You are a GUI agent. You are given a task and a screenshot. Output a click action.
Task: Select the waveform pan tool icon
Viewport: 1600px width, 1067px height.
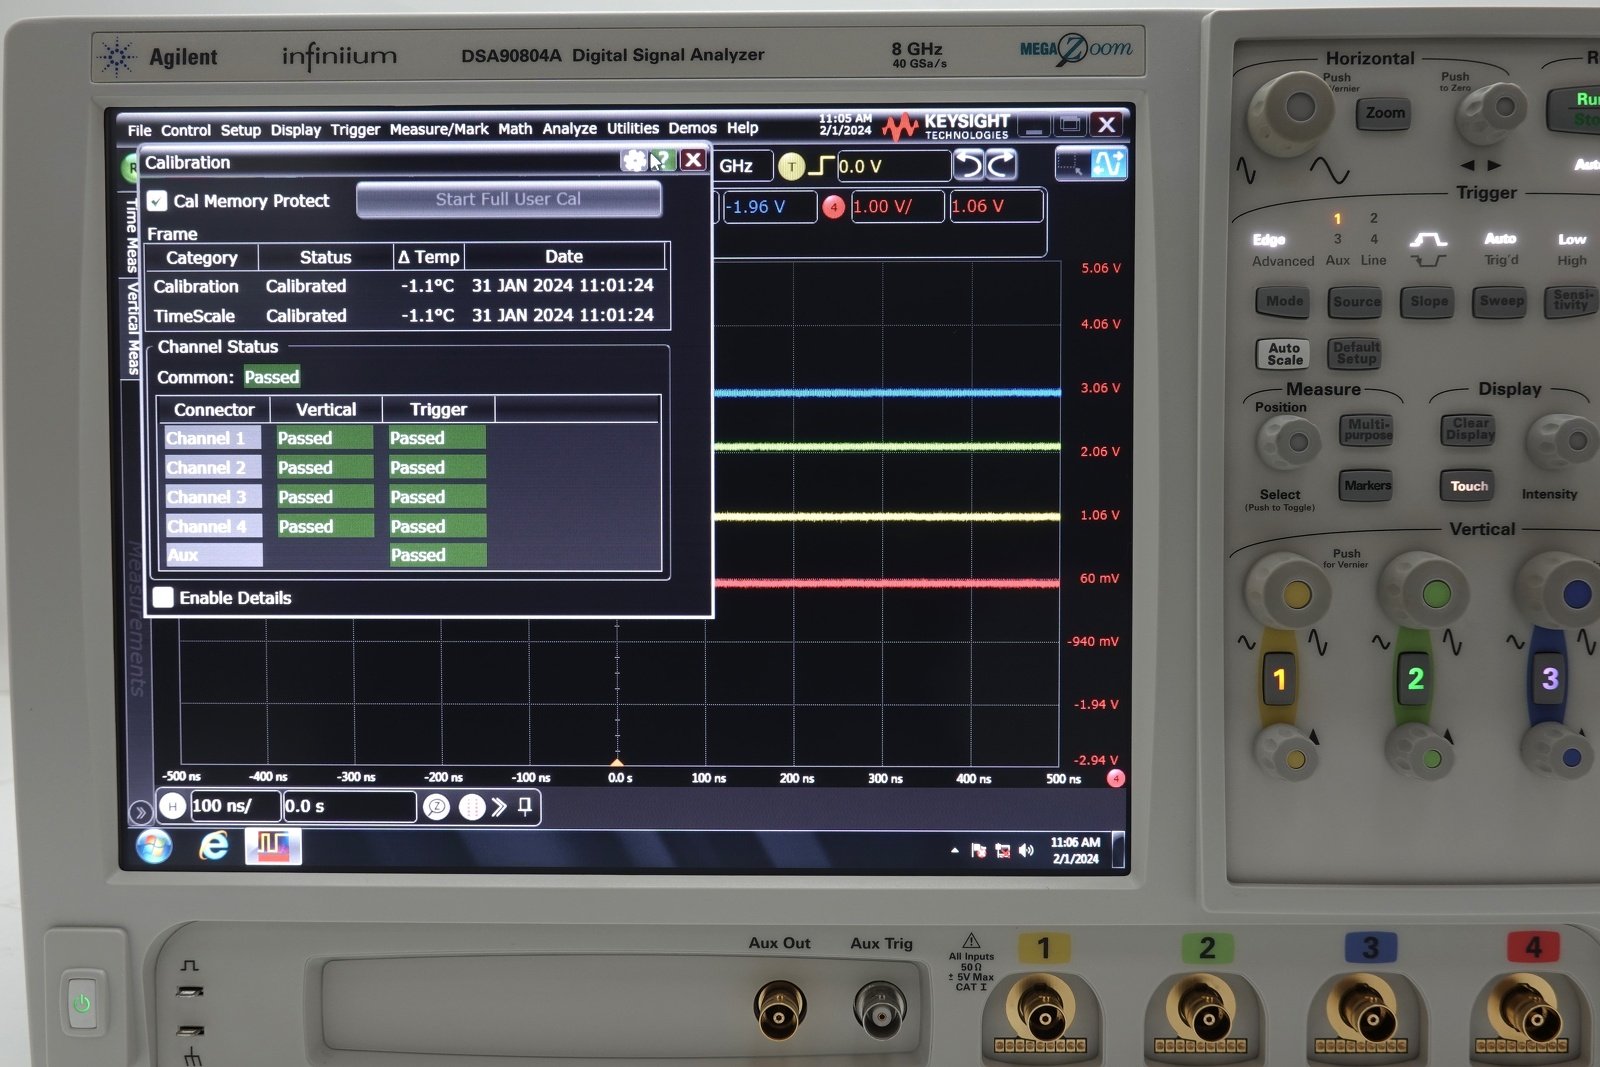(x=1108, y=165)
